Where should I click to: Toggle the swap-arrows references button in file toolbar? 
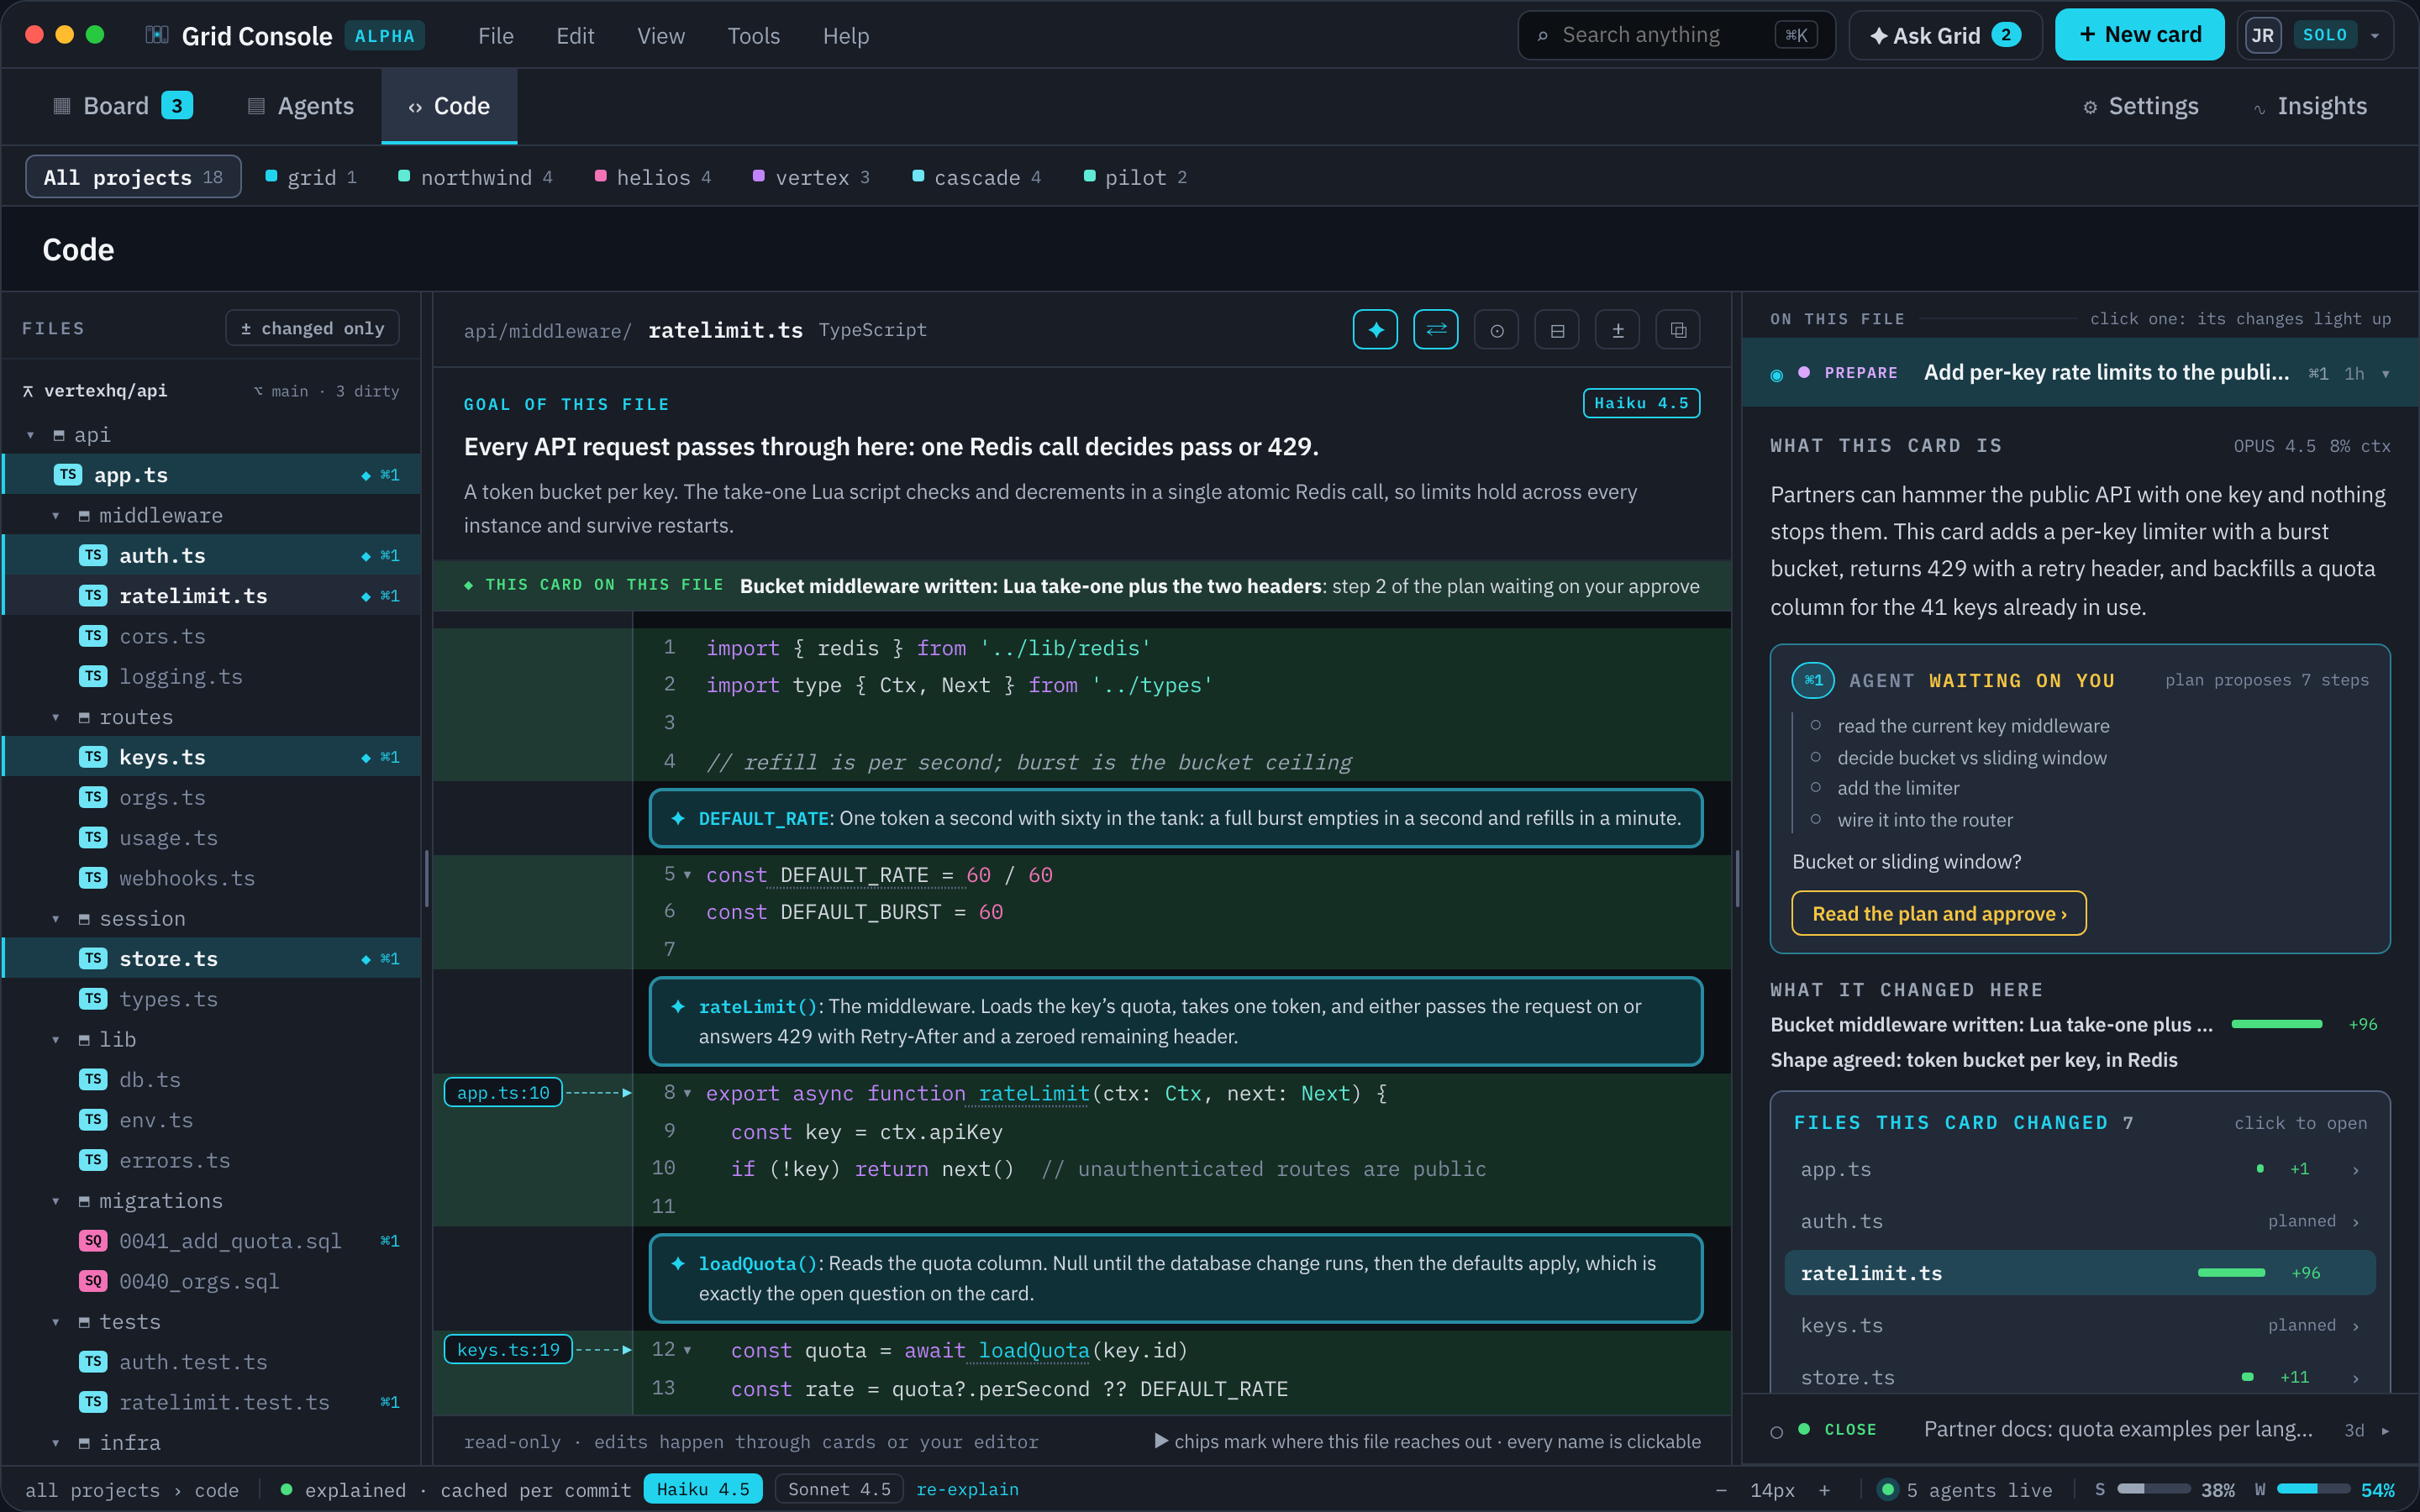(x=1436, y=330)
